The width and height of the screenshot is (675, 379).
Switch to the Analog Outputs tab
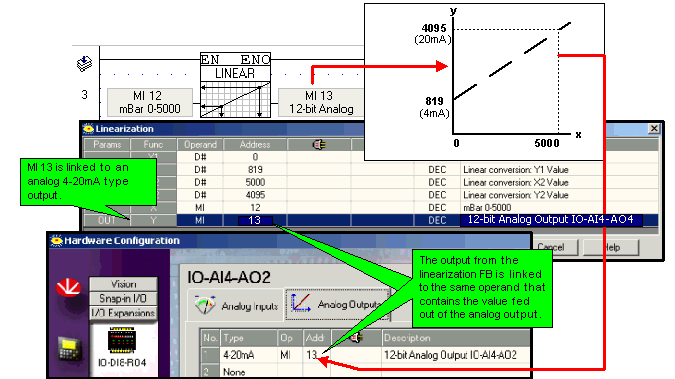(338, 304)
